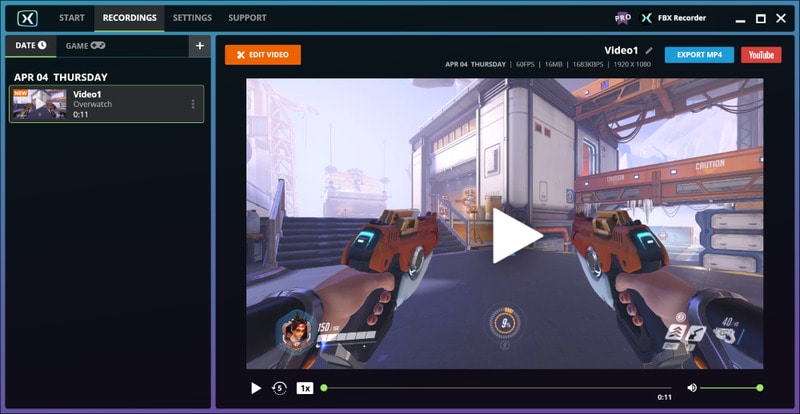Image resolution: width=800 pixels, height=414 pixels.
Task: Open the SUPPORT tab
Action: click(x=247, y=18)
